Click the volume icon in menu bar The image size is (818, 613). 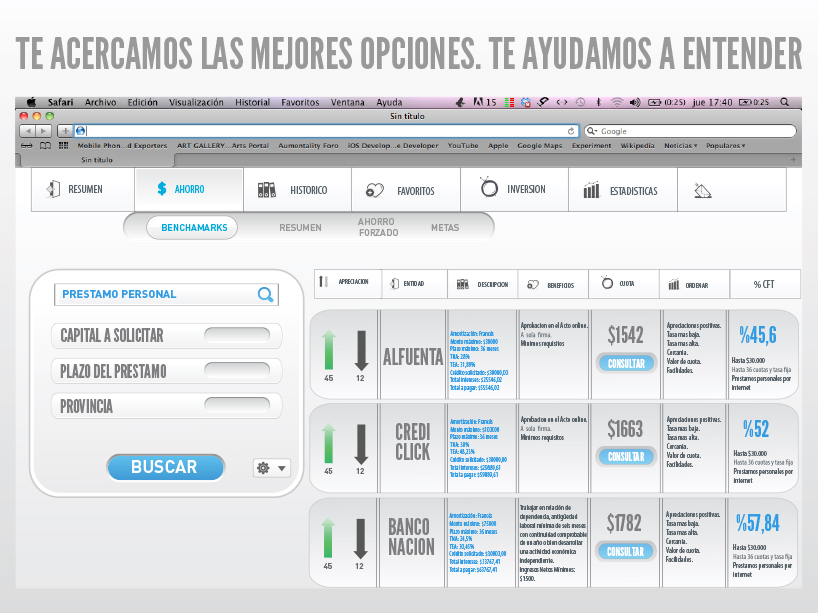pos(635,102)
